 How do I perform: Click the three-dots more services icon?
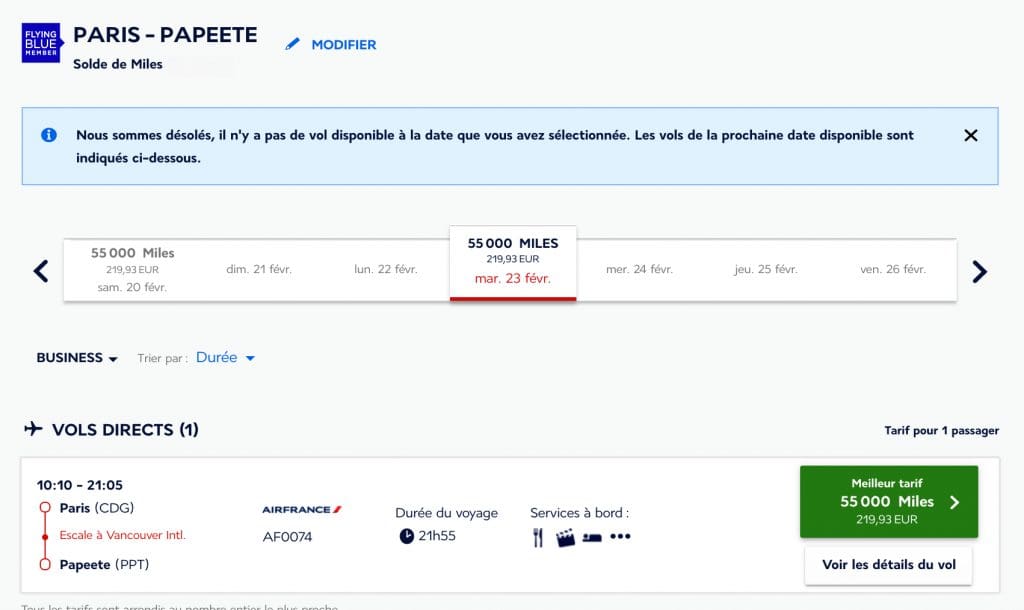(620, 536)
